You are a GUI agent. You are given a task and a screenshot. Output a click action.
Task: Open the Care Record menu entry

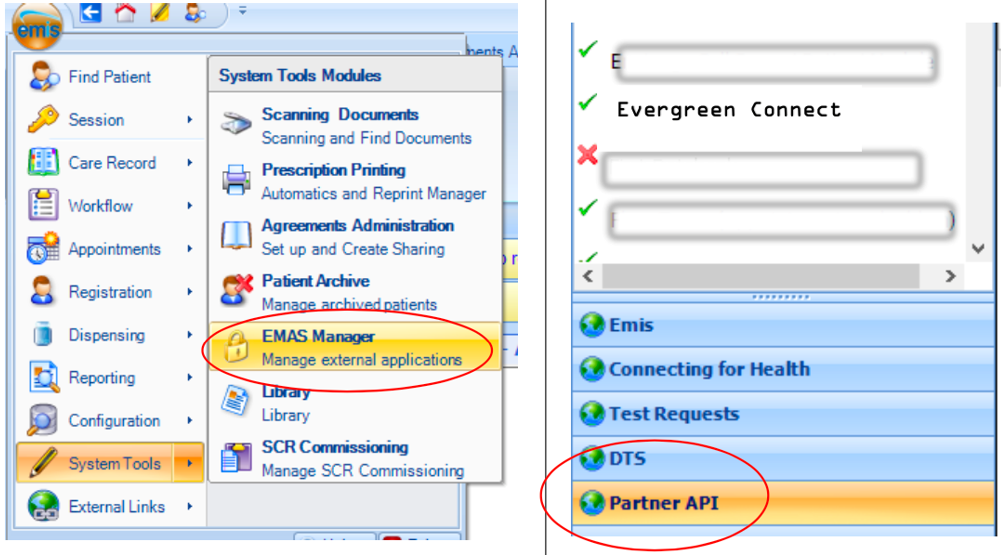click(x=110, y=162)
